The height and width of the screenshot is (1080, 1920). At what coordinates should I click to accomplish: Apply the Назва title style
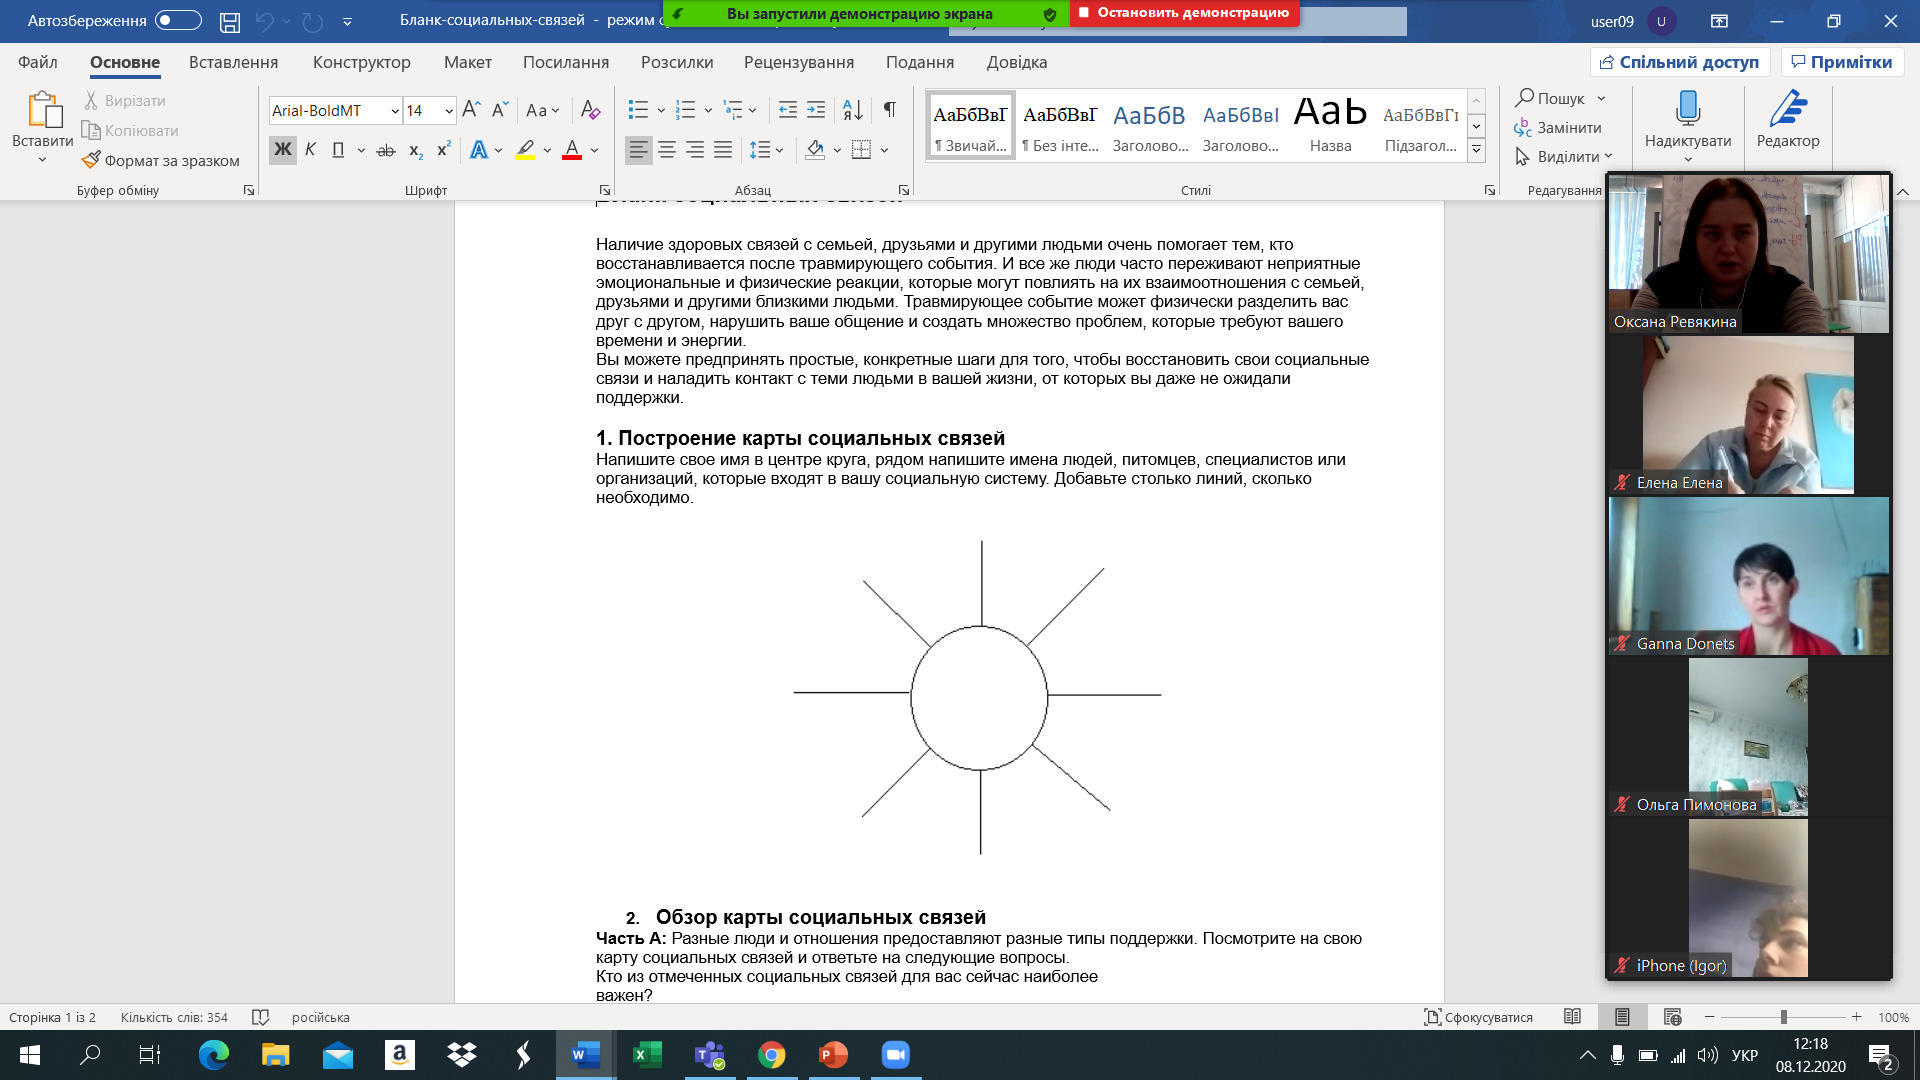click(1330, 125)
